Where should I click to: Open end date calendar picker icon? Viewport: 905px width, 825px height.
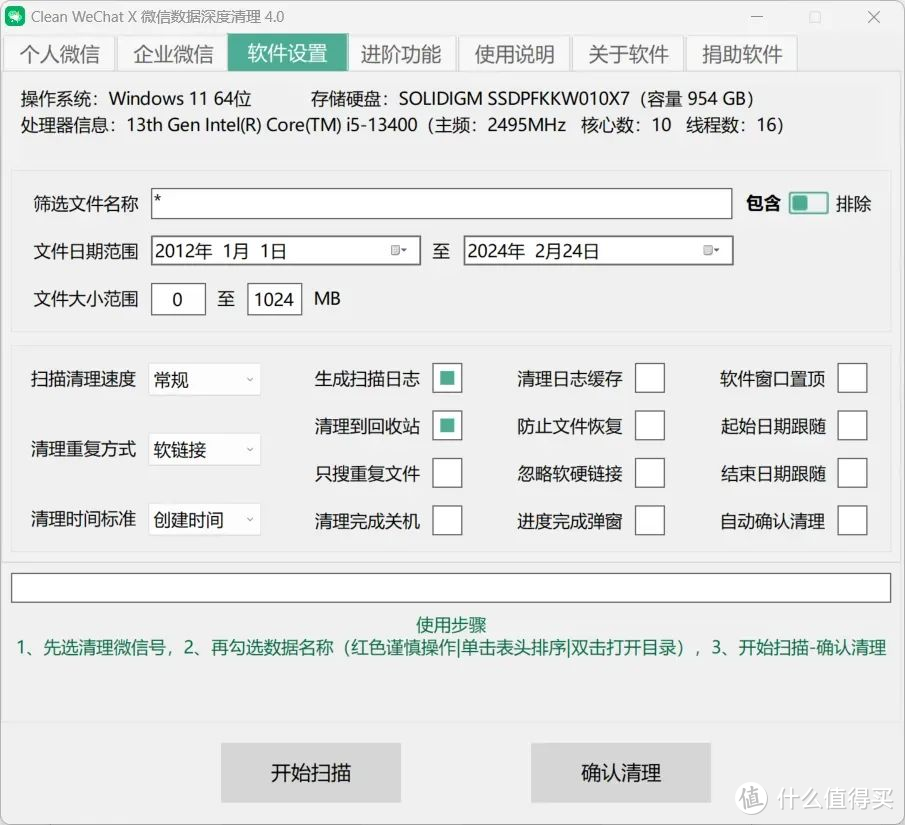tap(711, 251)
